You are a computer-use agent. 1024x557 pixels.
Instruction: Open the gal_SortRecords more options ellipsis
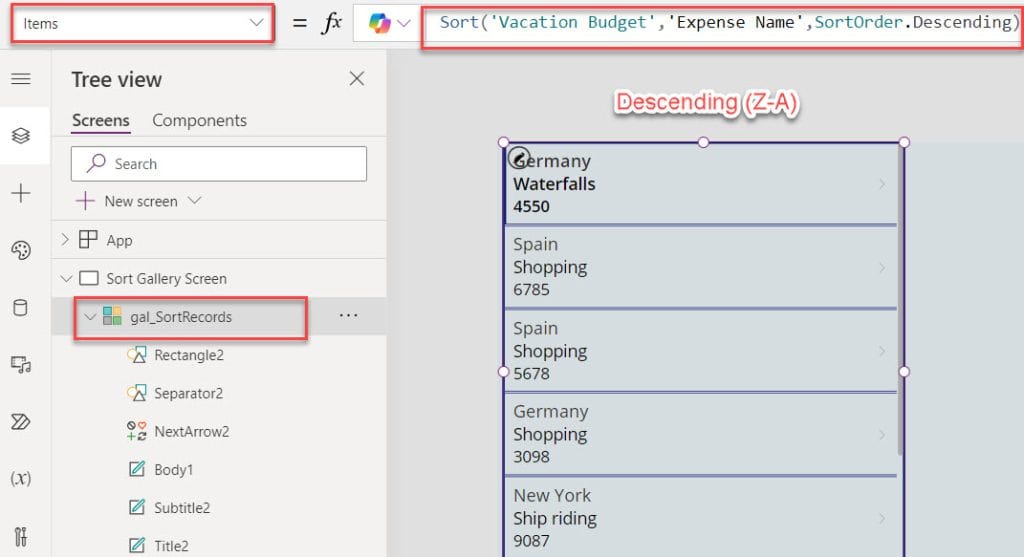[x=349, y=316]
